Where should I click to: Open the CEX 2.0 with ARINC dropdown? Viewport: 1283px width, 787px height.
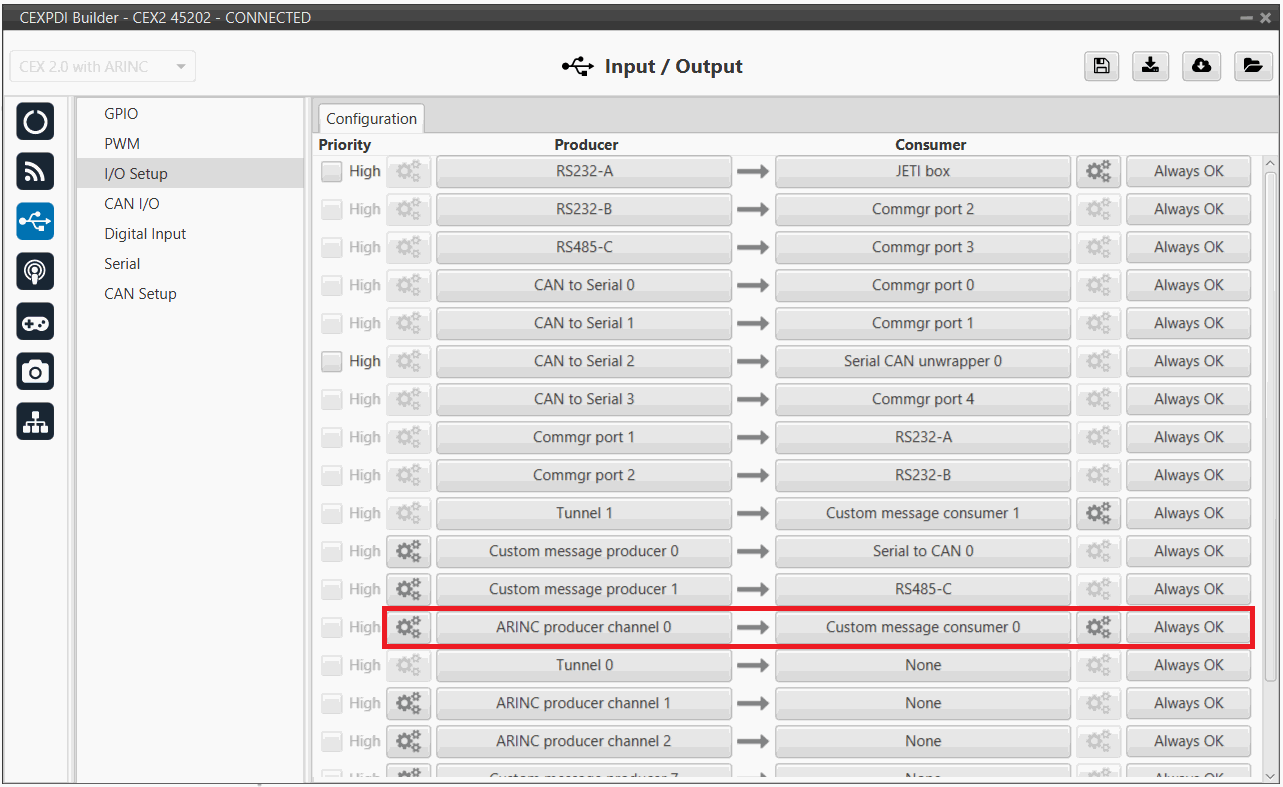click(103, 67)
